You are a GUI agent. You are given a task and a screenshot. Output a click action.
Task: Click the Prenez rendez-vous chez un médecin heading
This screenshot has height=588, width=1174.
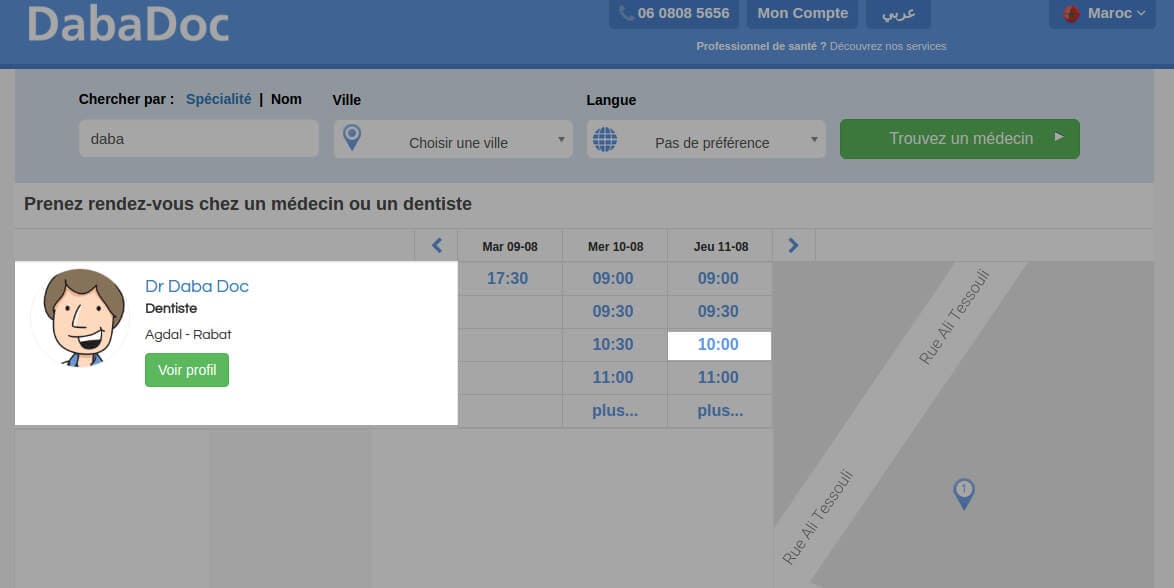click(248, 204)
